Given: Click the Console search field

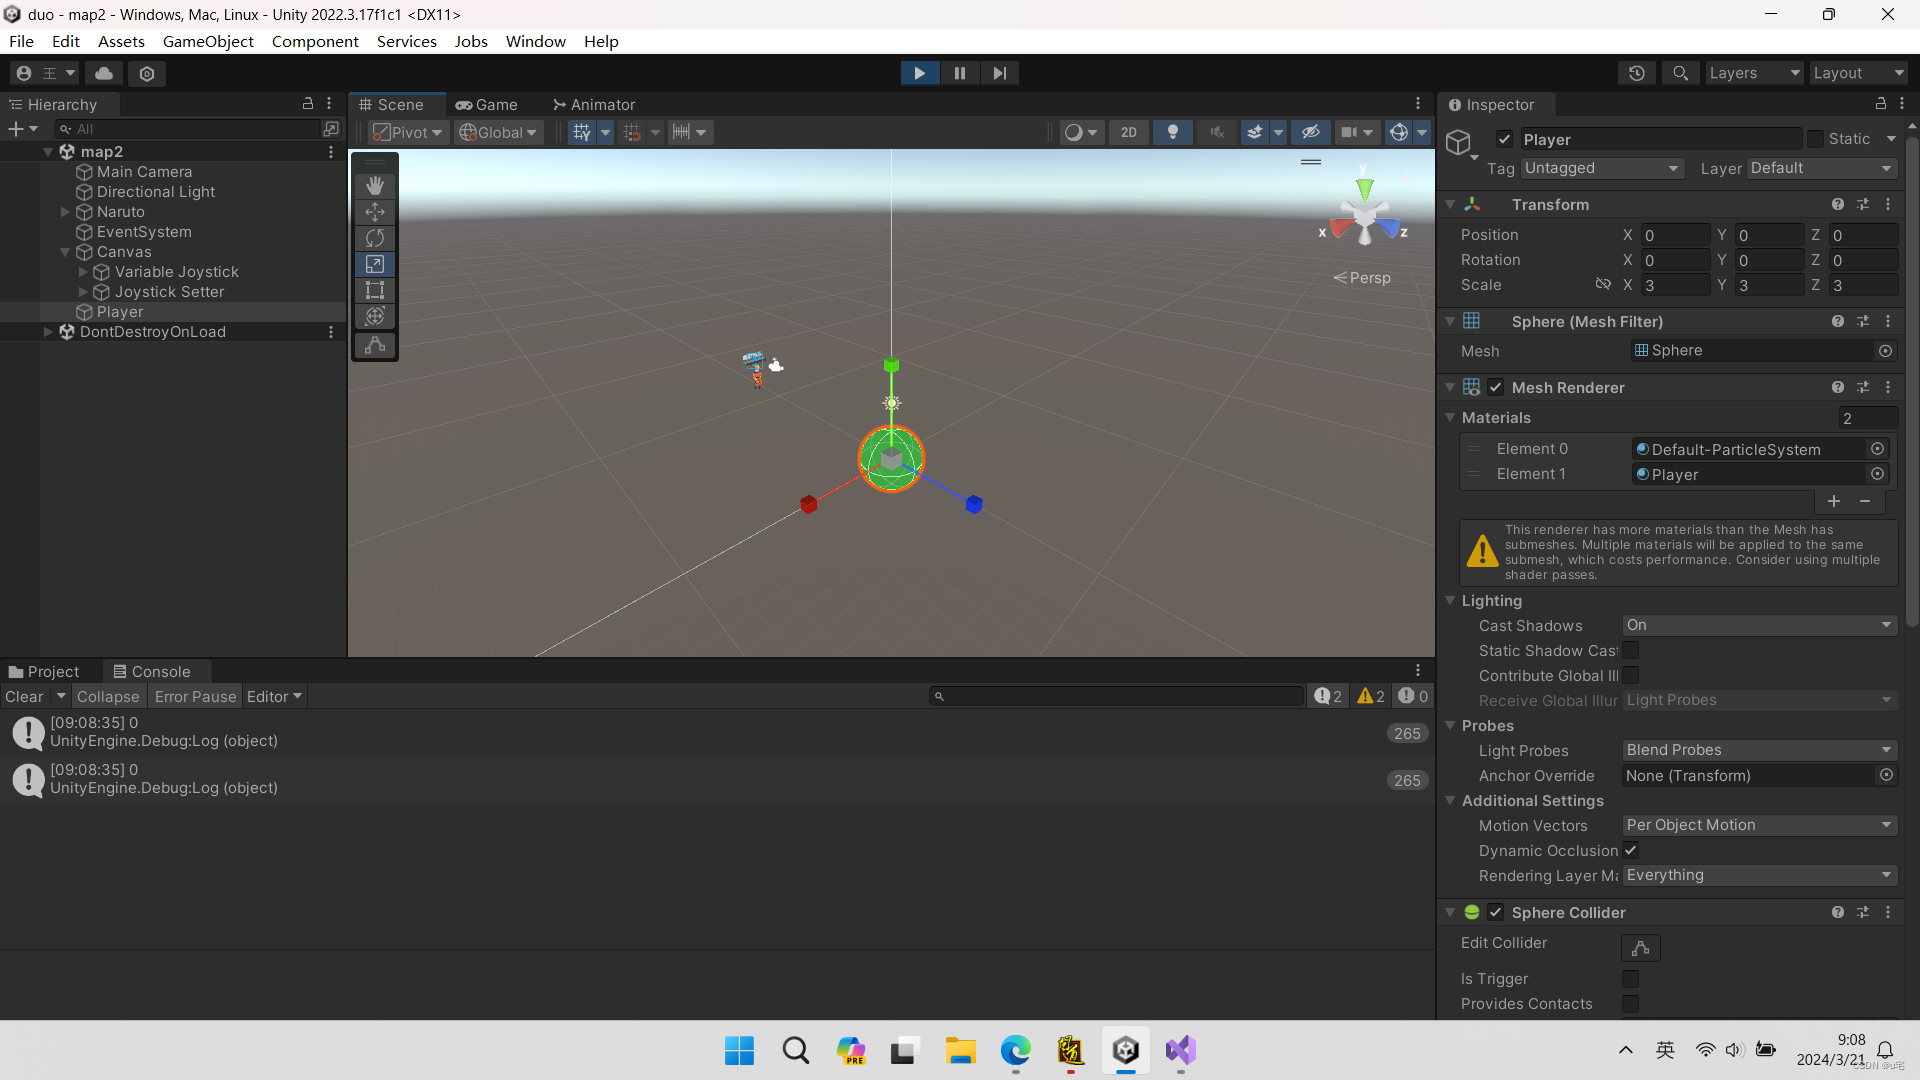Looking at the screenshot, I should tap(1115, 696).
